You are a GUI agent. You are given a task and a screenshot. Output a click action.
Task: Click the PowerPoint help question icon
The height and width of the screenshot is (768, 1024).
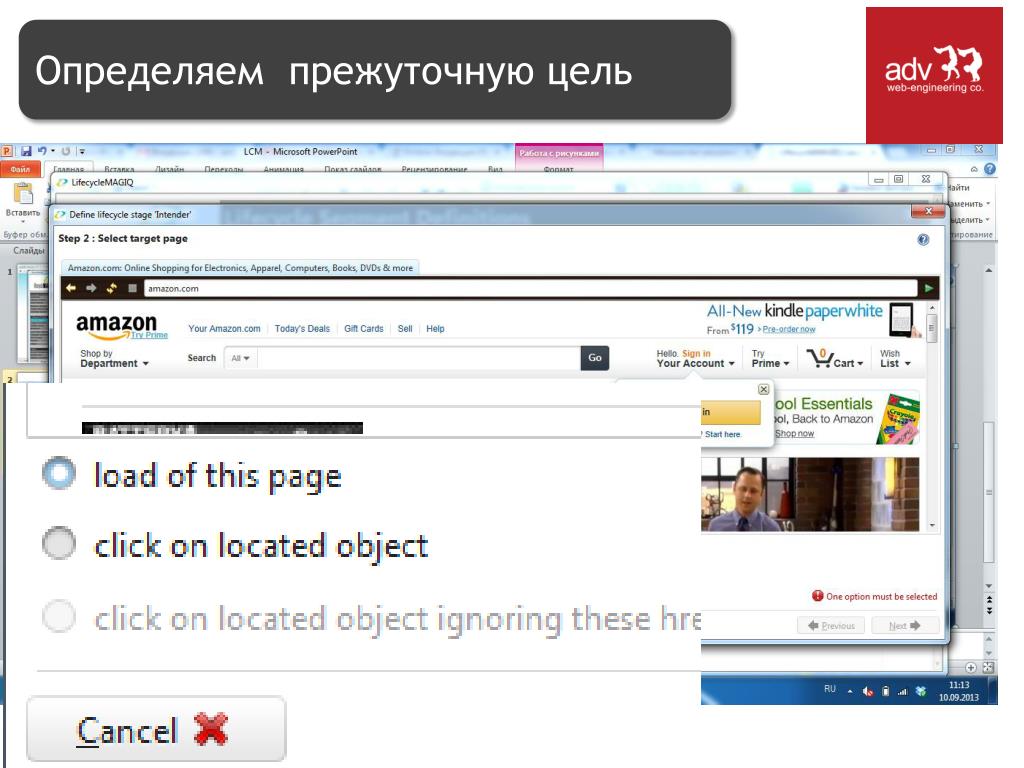(990, 168)
